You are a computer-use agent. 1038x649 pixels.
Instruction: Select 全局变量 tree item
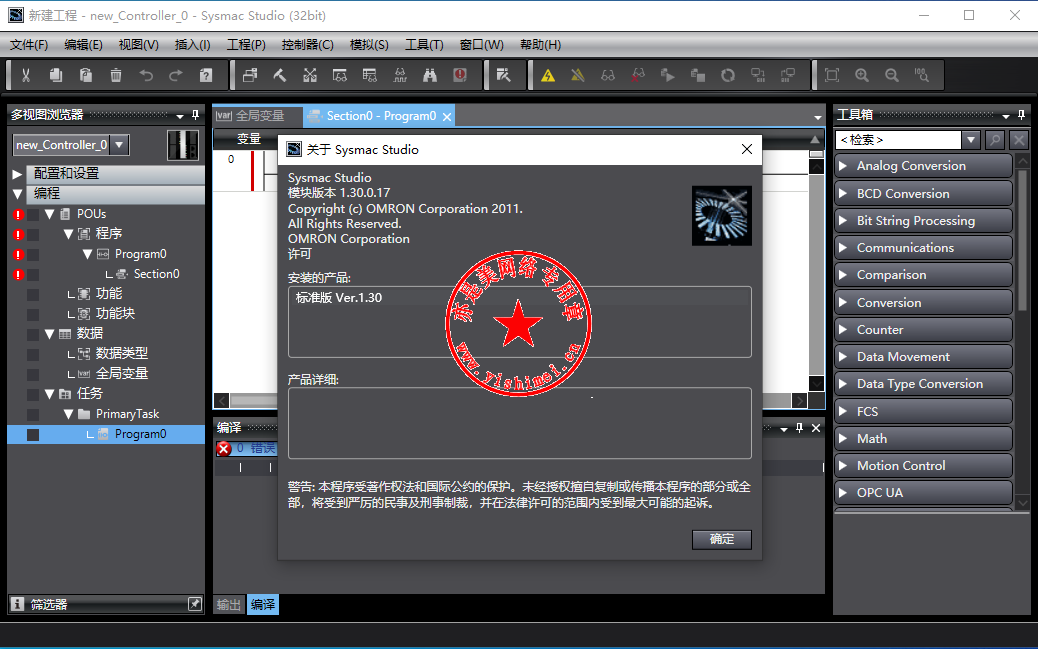pos(122,374)
